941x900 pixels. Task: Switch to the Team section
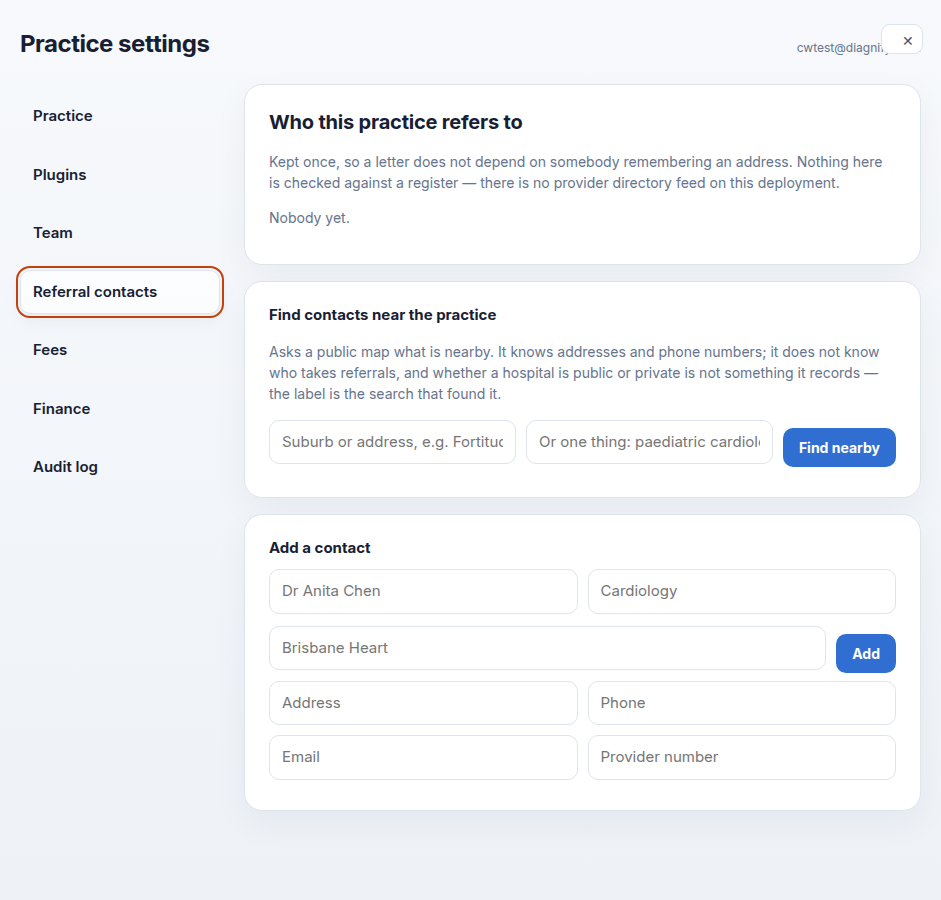tap(120, 233)
